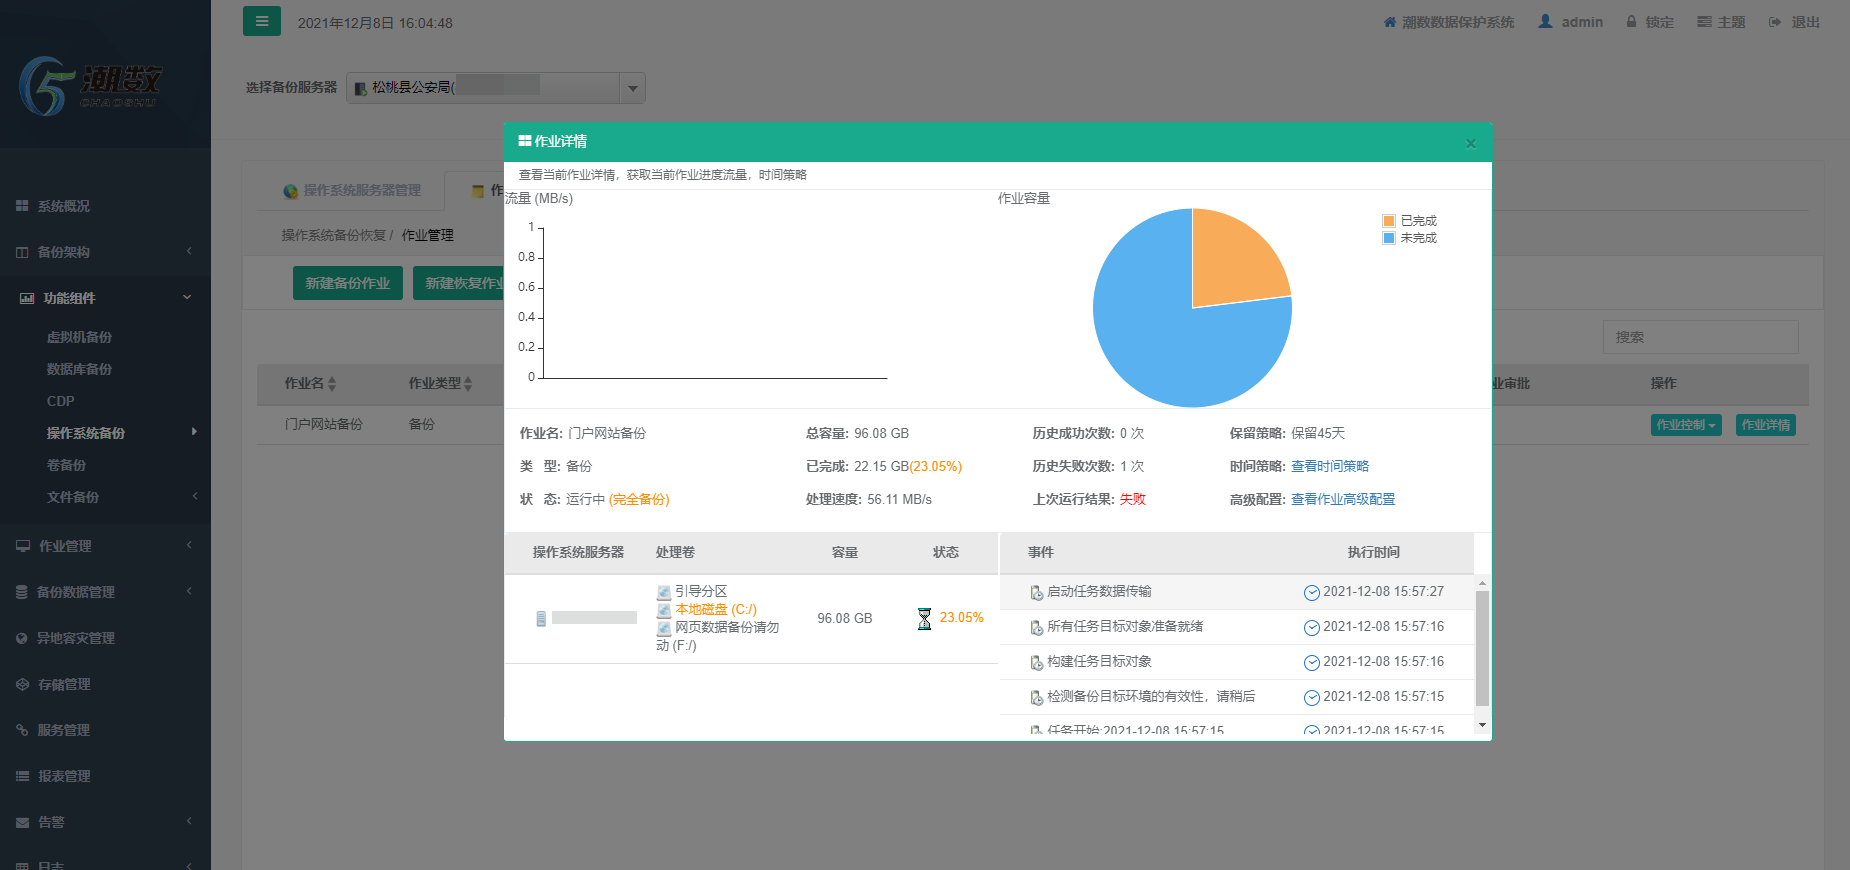Click the event list scrollbar down arrow

point(1482,725)
